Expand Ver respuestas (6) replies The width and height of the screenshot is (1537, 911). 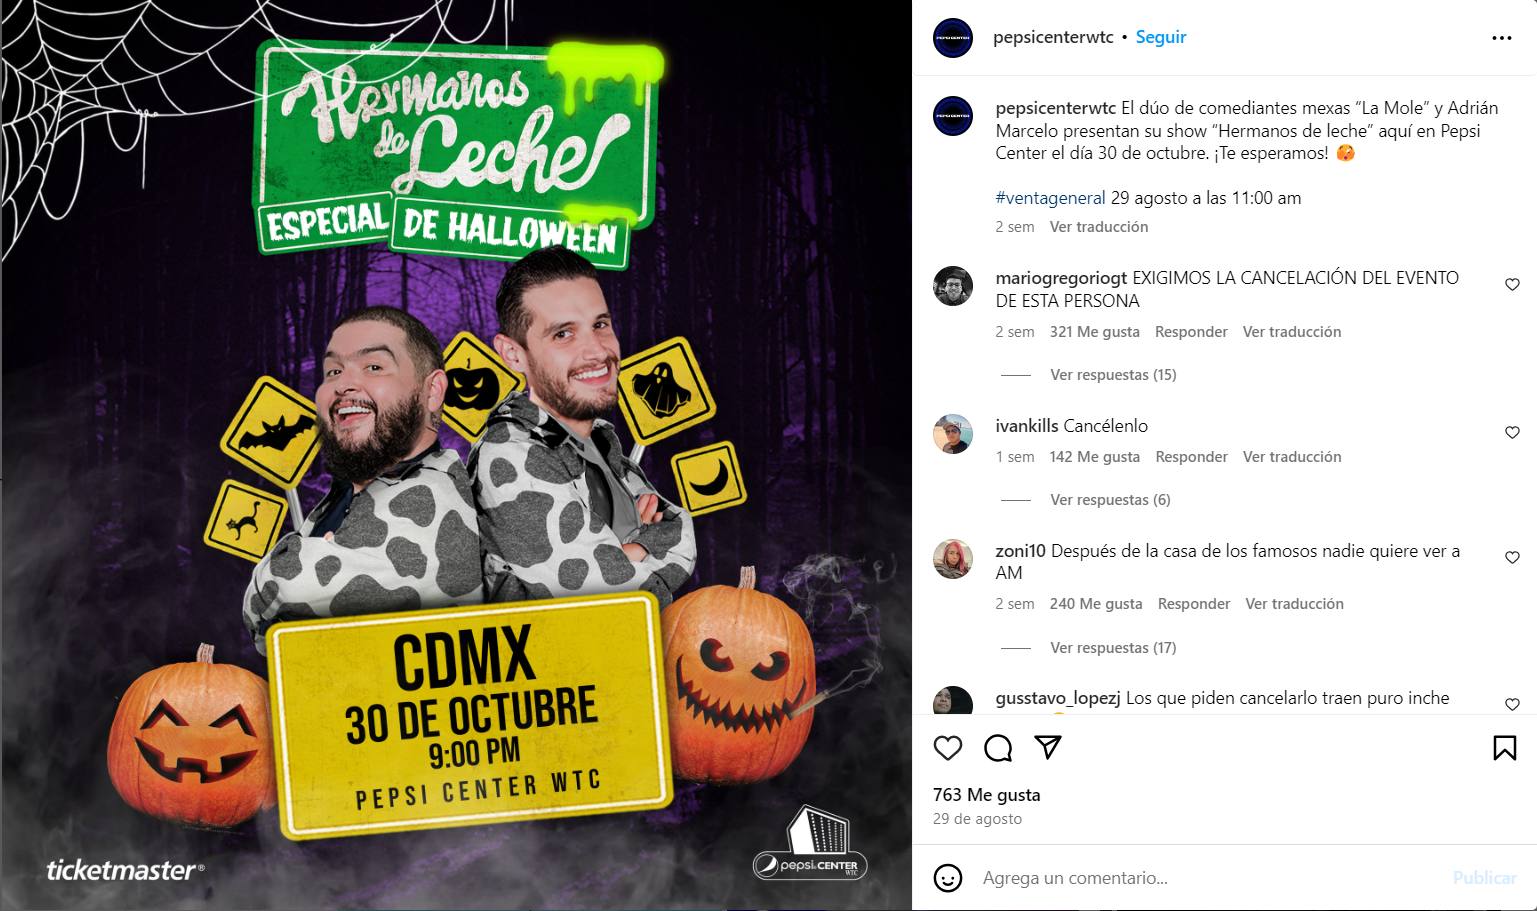[x=1110, y=500]
